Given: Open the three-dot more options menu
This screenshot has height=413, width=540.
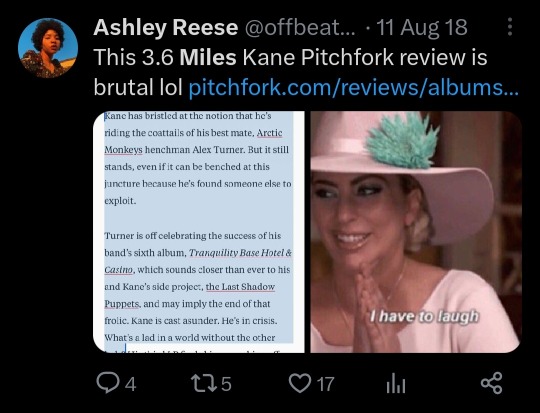Looking at the screenshot, I should click(510, 27).
